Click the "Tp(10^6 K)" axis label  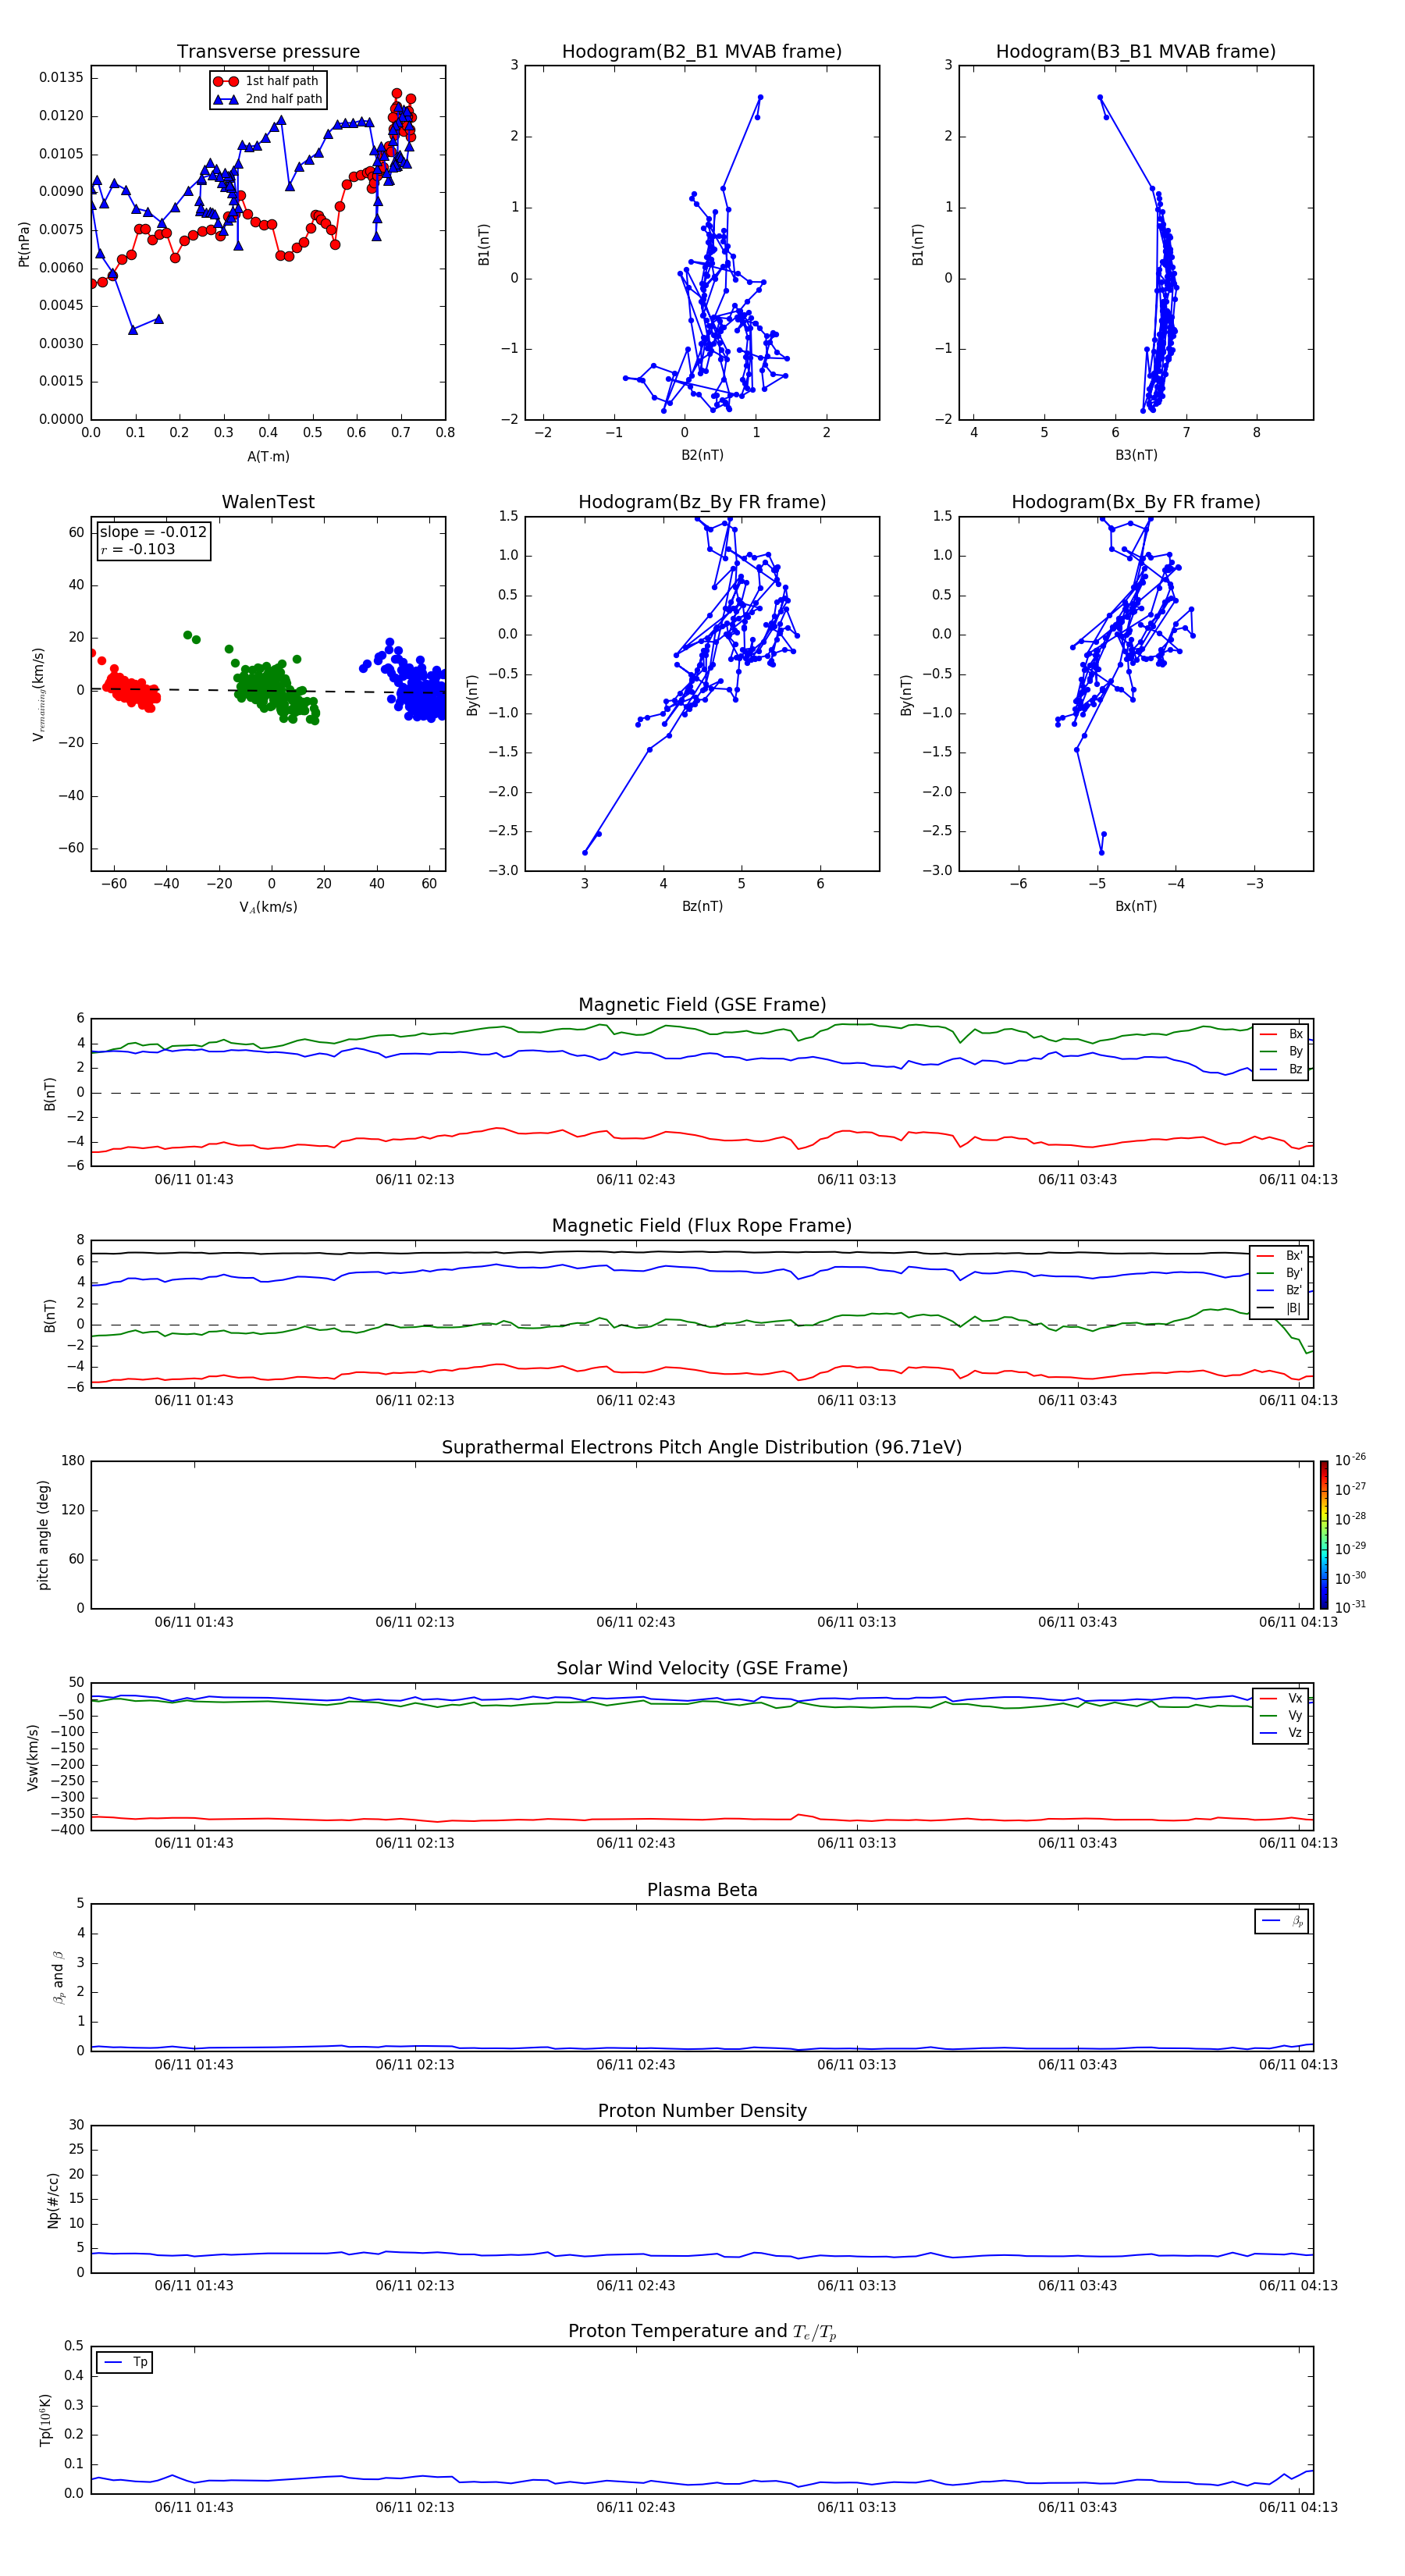pos(45,2420)
